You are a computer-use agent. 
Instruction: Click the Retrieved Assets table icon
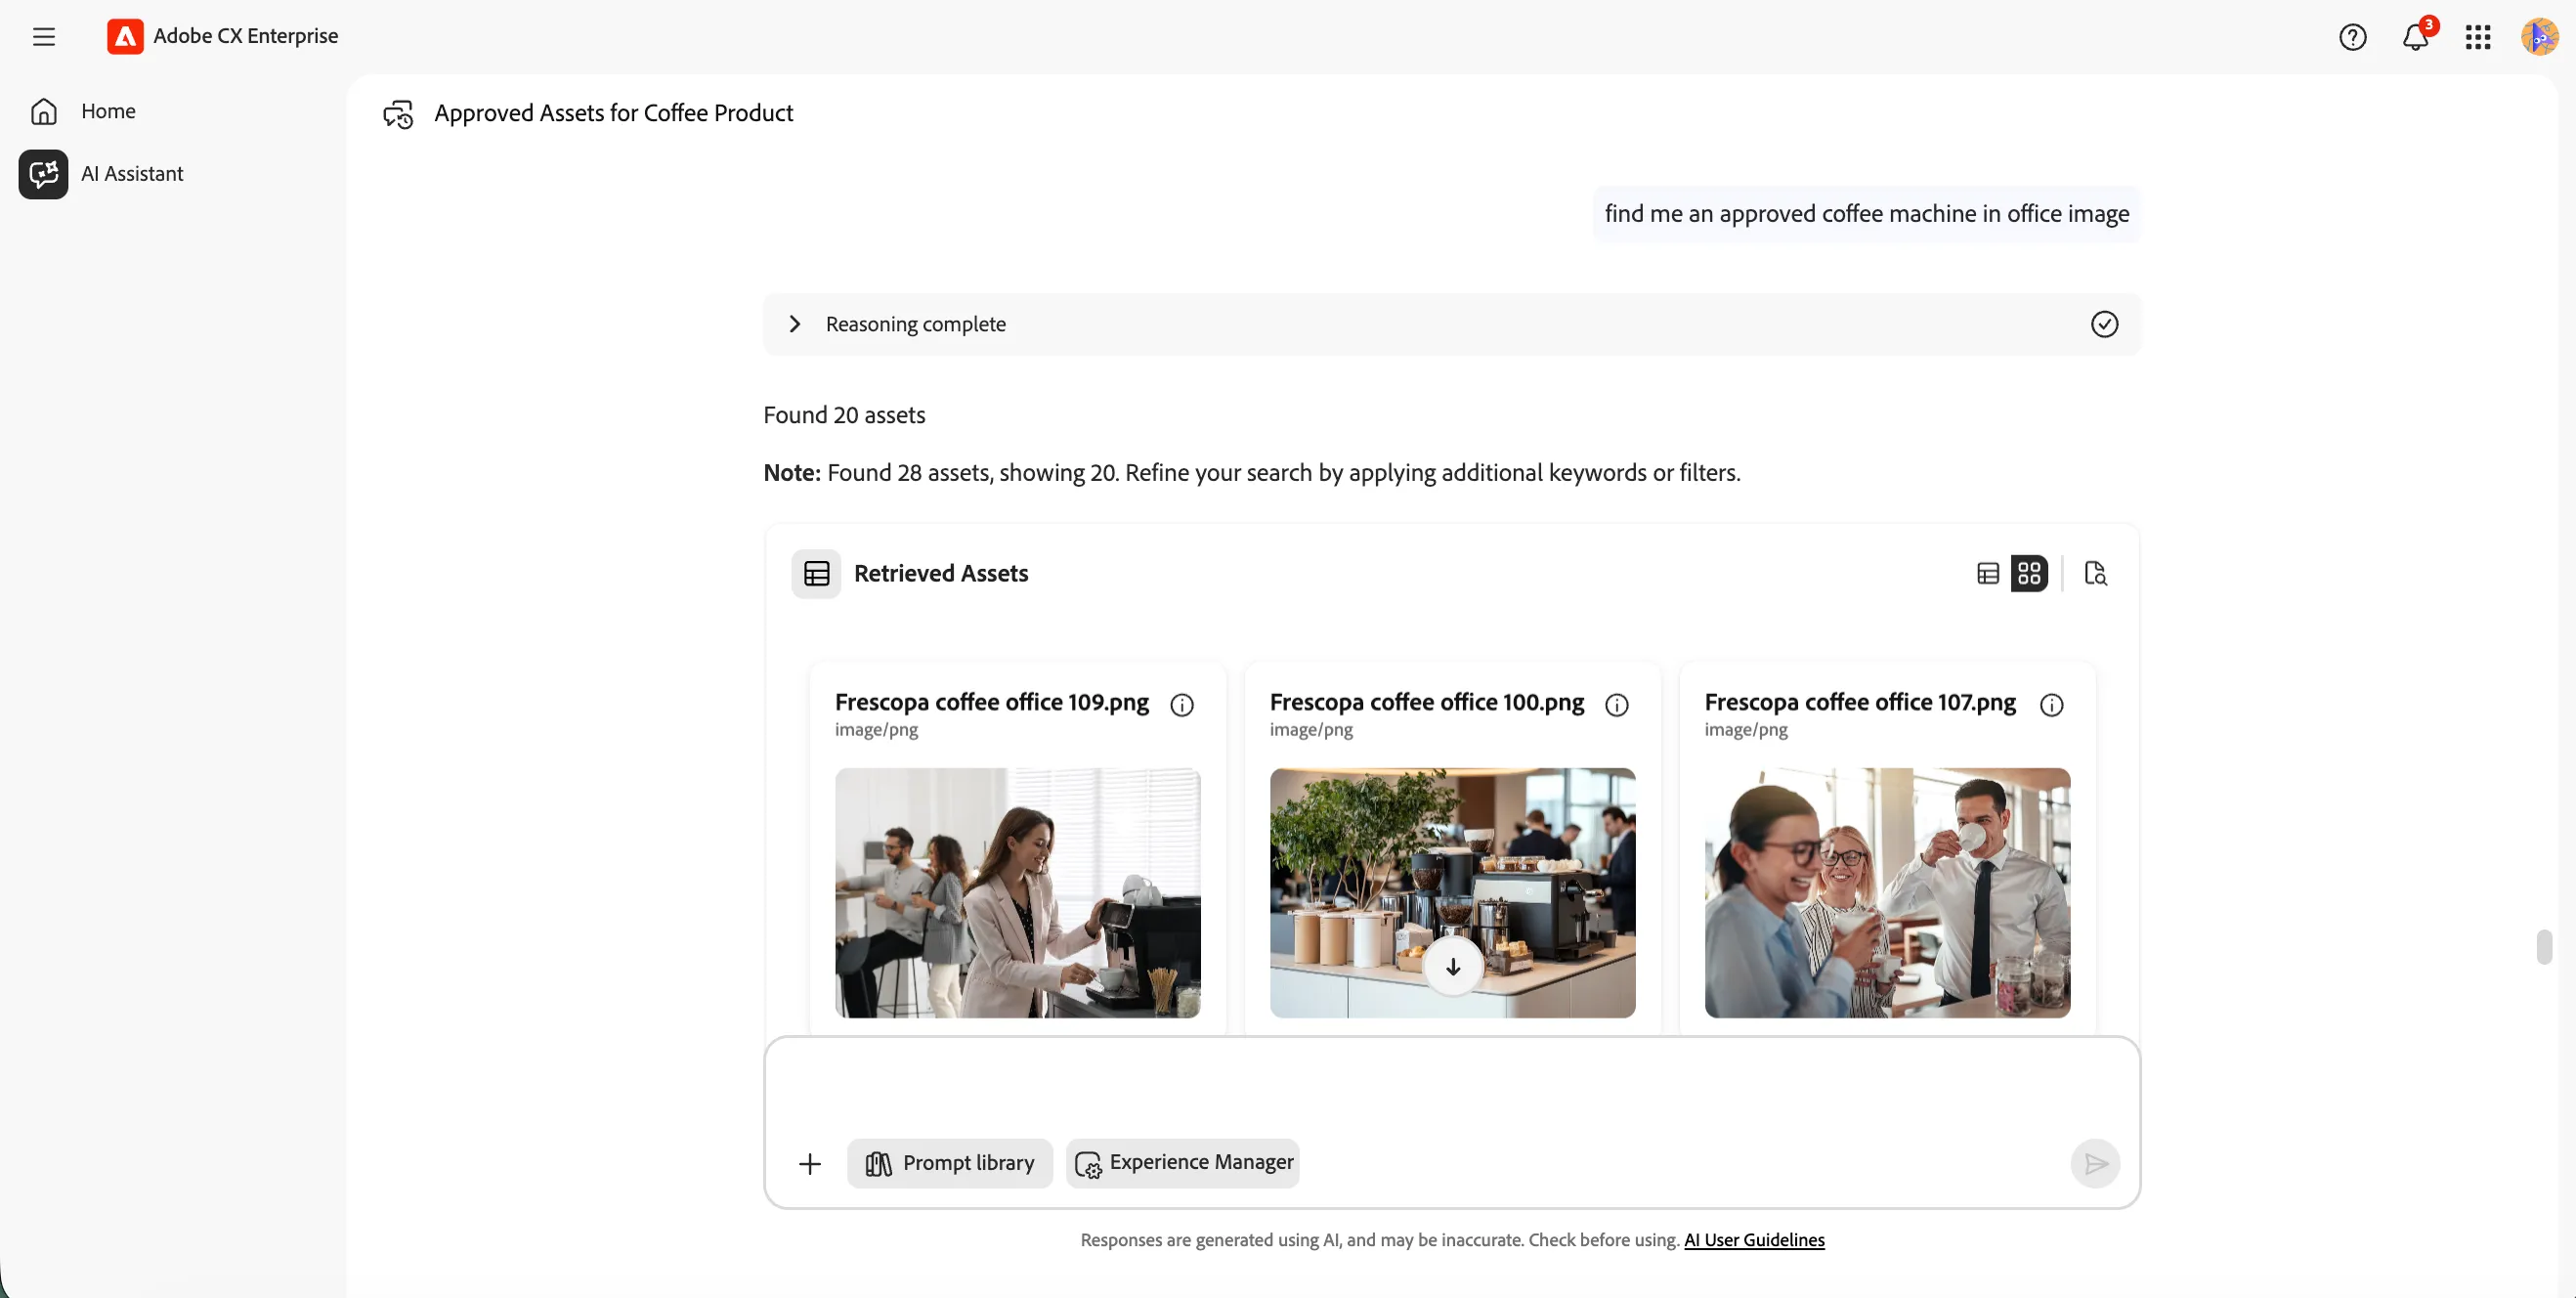[x=816, y=573]
